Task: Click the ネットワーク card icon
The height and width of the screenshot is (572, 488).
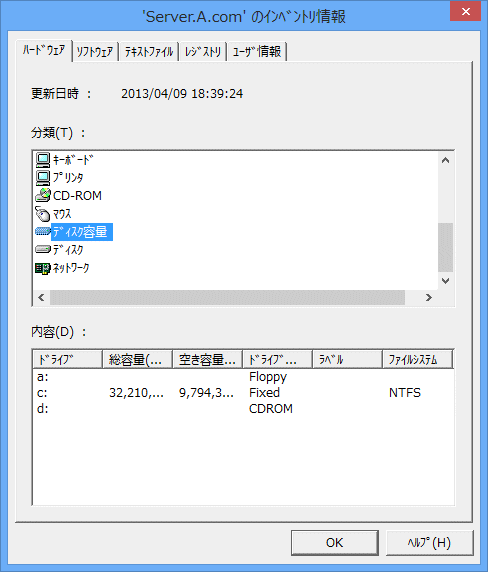Action: click(x=43, y=268)
